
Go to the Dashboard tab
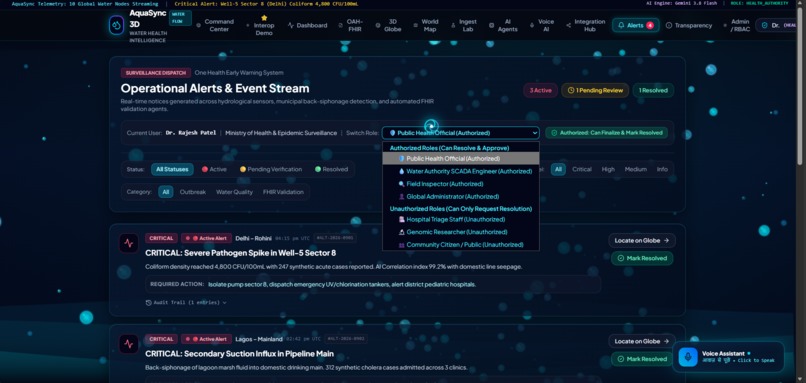coord(307,25)
